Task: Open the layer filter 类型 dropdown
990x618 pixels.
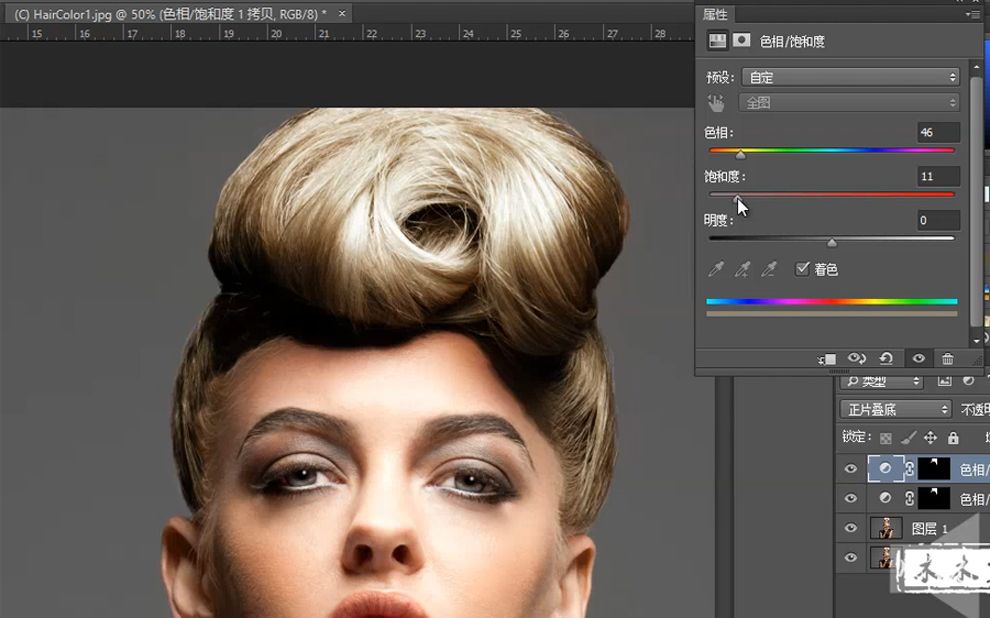Action: [x=882, y=381]
